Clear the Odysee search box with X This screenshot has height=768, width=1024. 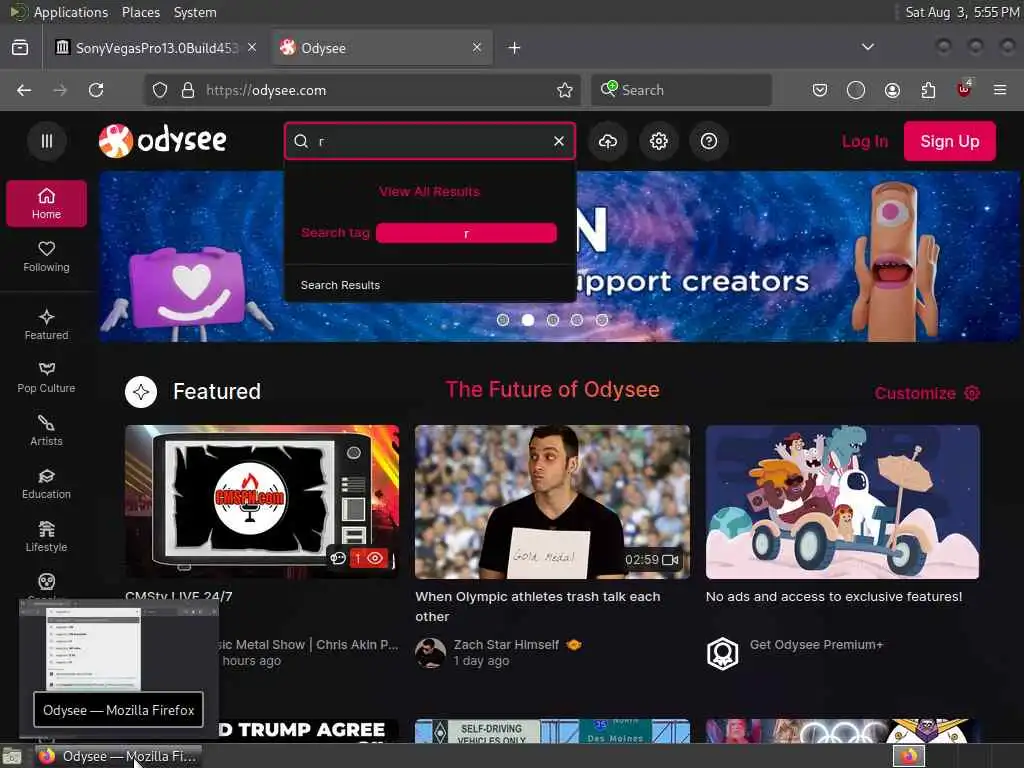(x=559, y=141)
